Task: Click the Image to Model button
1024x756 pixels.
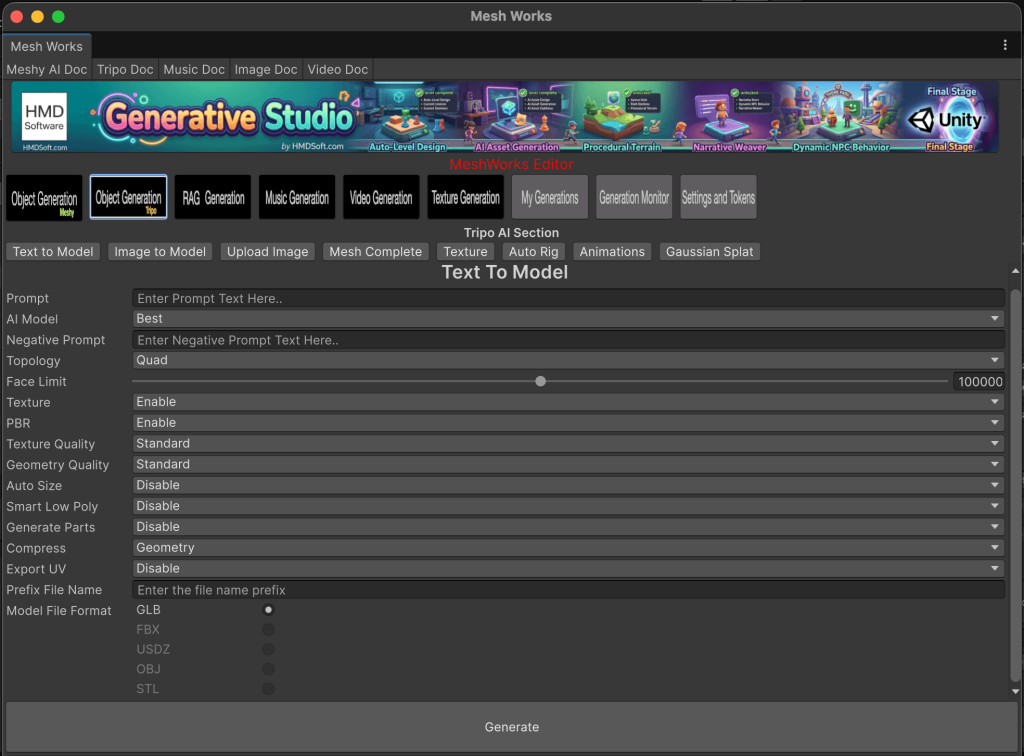Action: click(160, 252)
